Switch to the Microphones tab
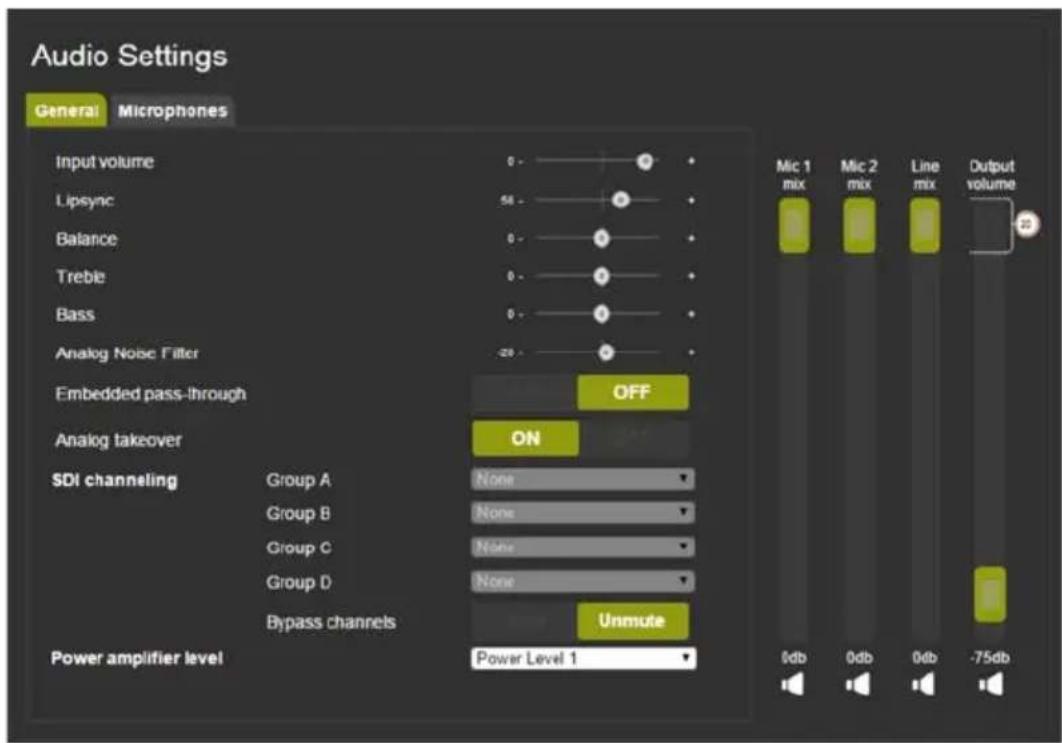Image resolution: width=1062 pixels, height=743 pixels. [x=173, y=111]
